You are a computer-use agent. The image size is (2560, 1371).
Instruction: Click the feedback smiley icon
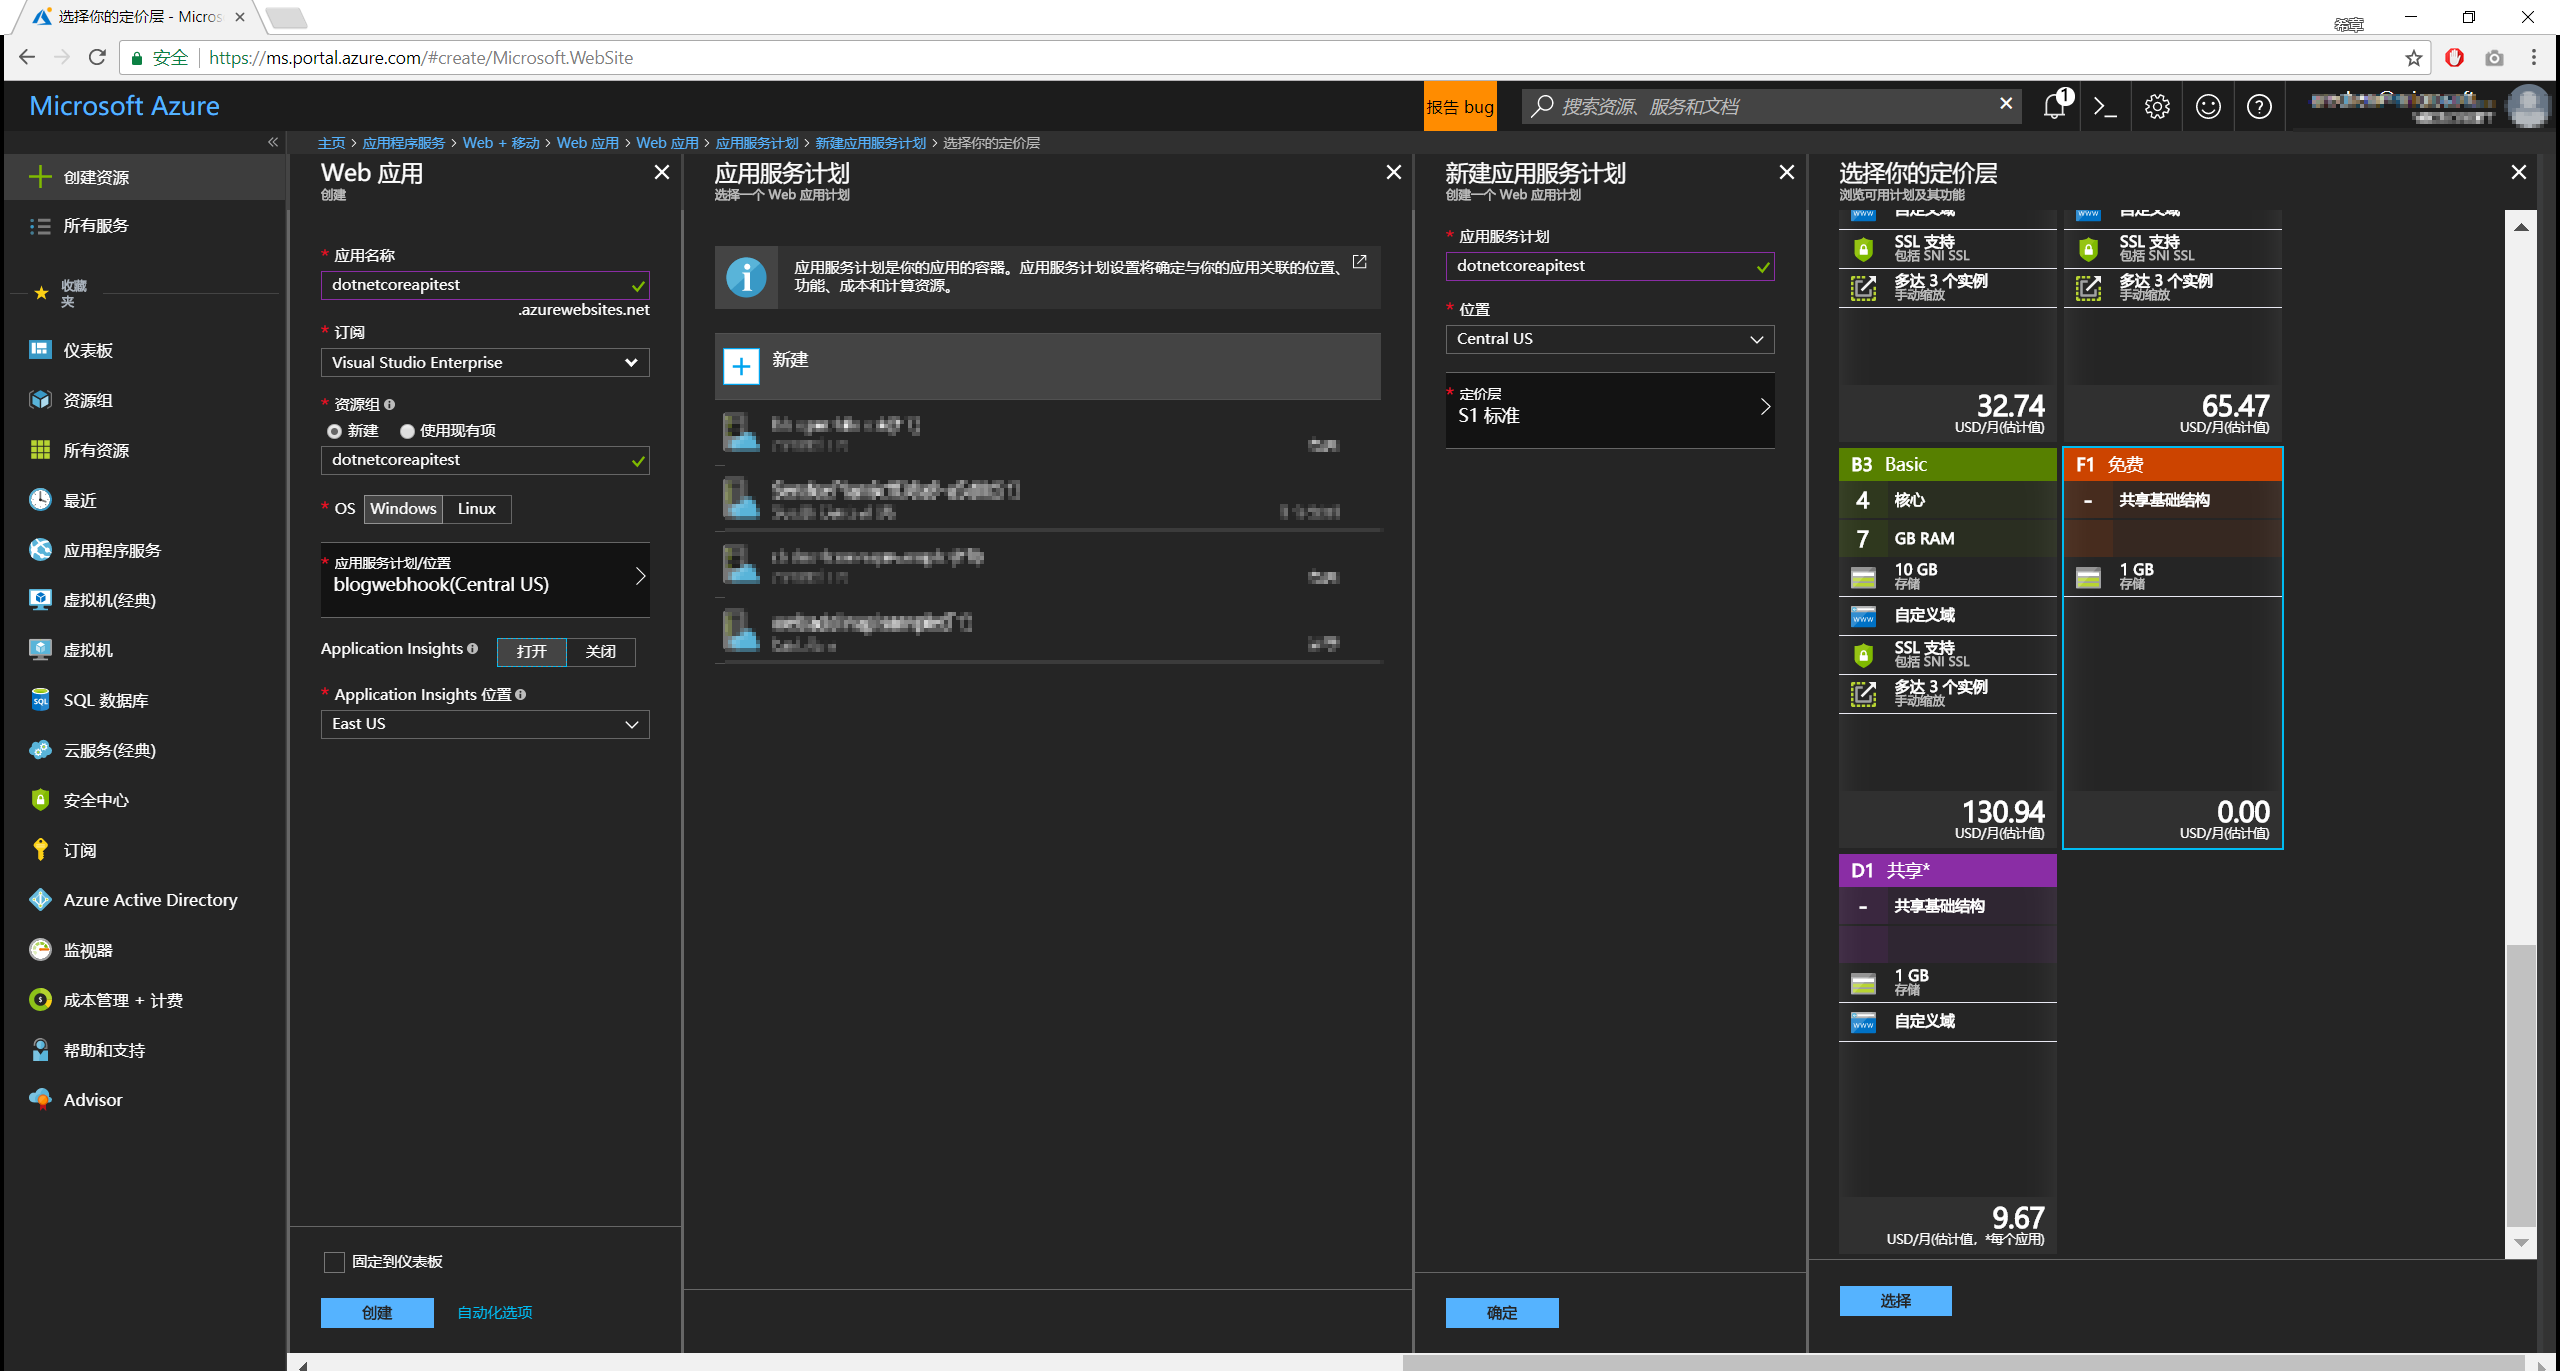(x=2208, y=106)
